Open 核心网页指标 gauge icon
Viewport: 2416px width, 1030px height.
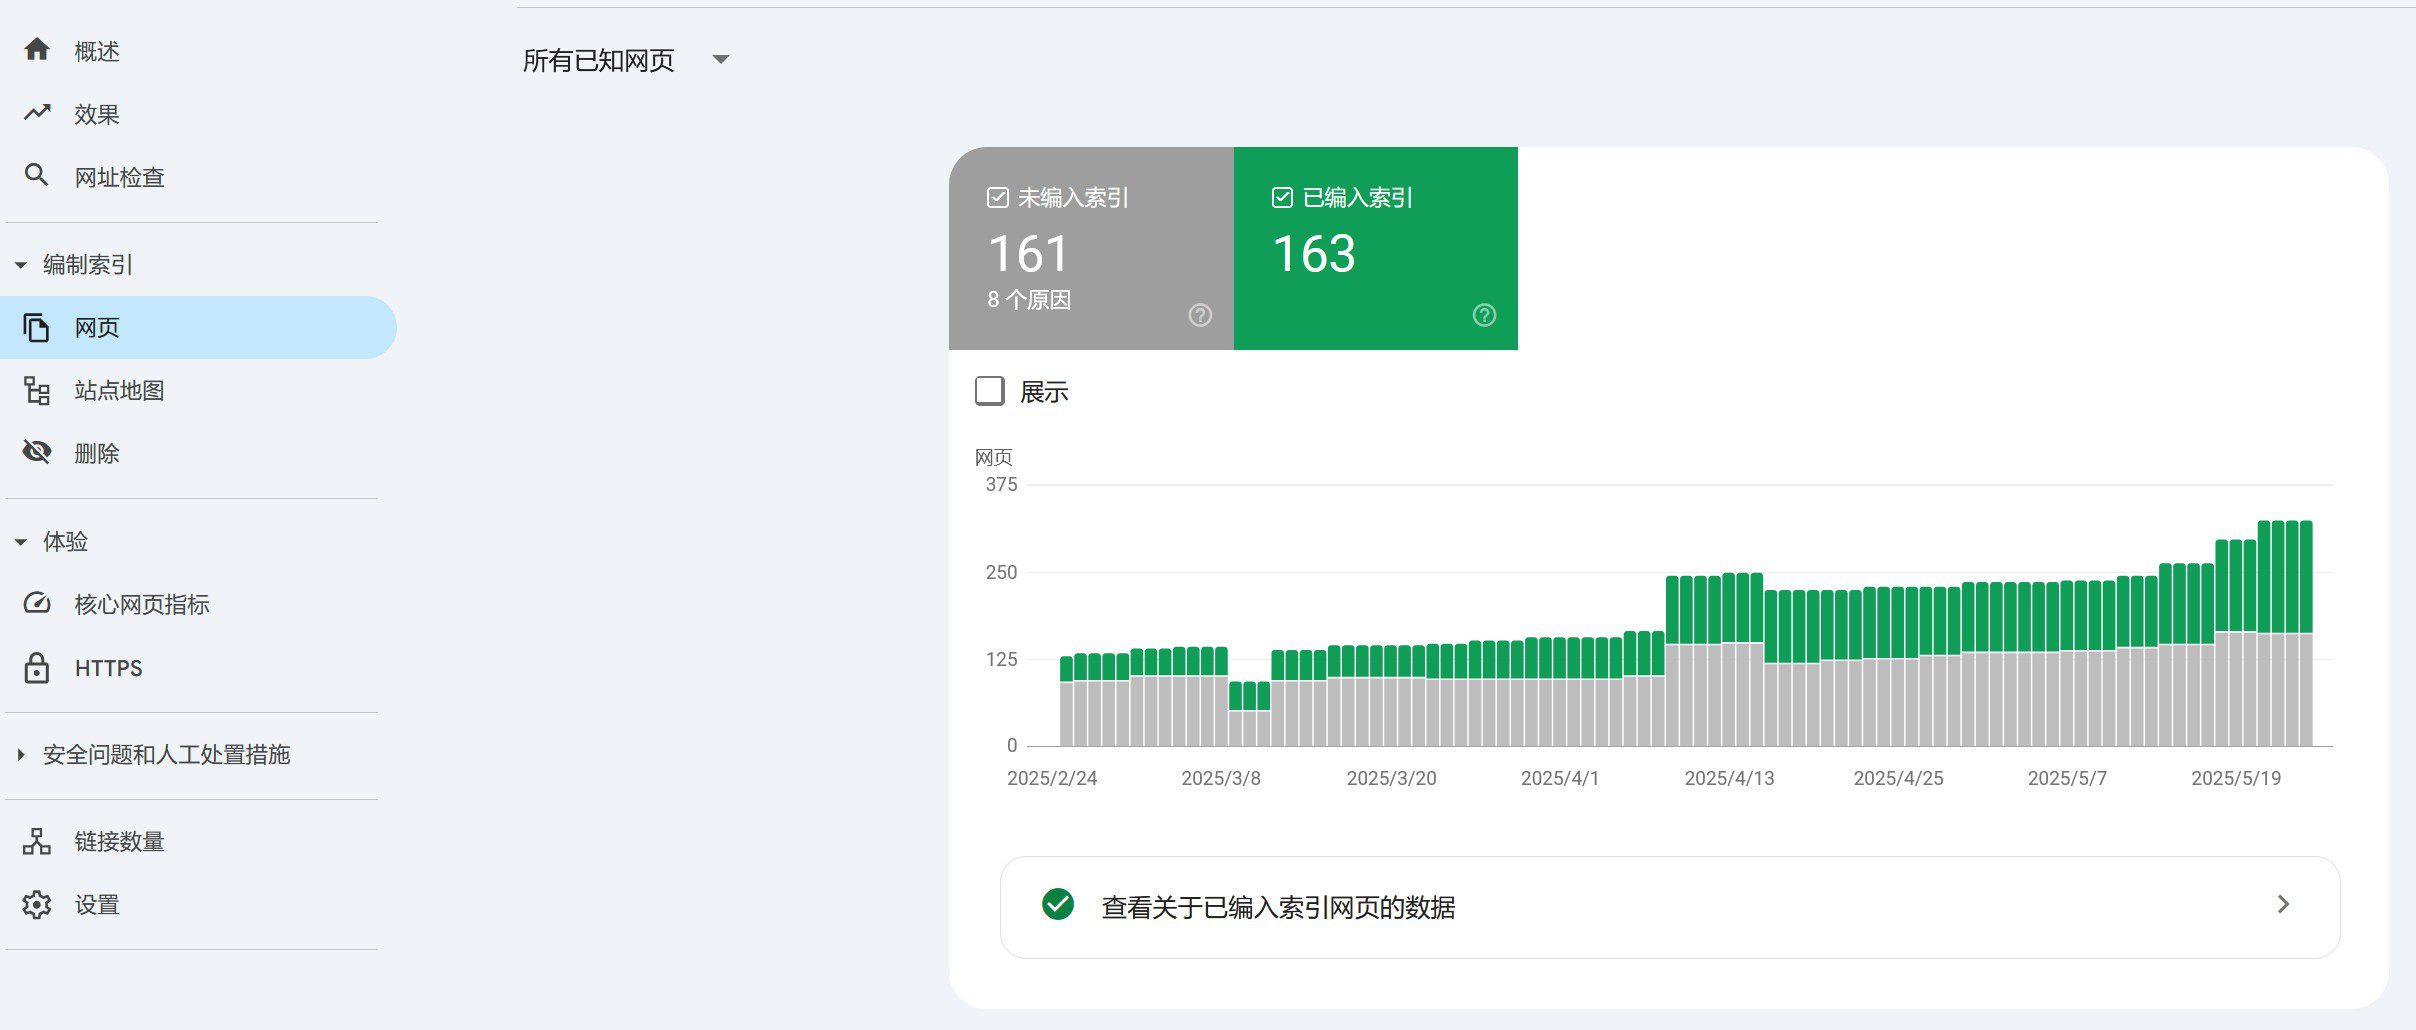tap(37, 603)
